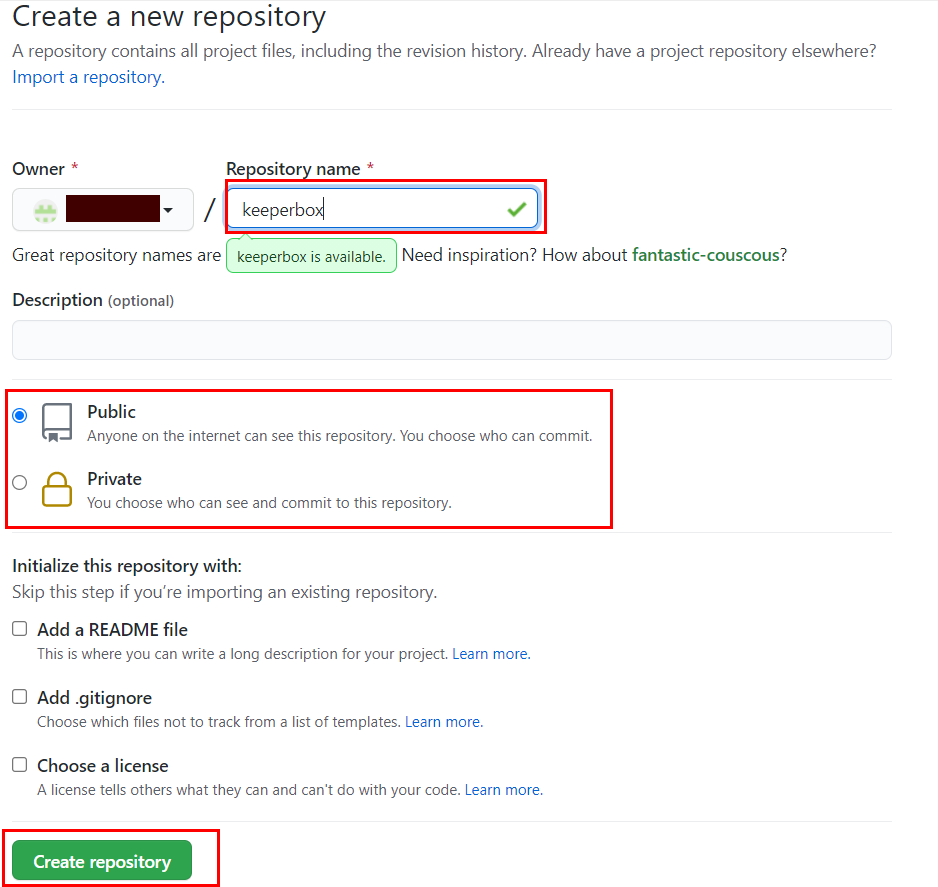Click the 'Private' option label

[114, 478]
